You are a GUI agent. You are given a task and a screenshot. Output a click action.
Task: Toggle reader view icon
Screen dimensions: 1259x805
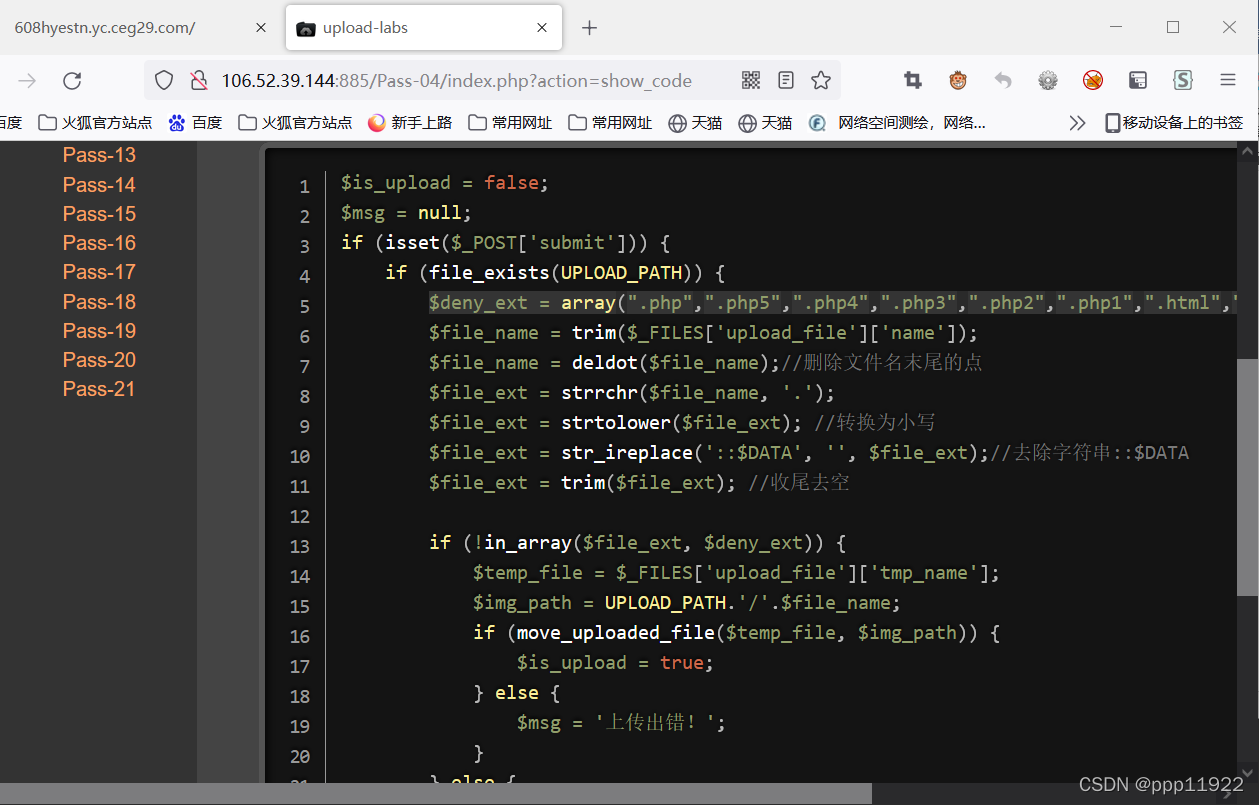786,81
